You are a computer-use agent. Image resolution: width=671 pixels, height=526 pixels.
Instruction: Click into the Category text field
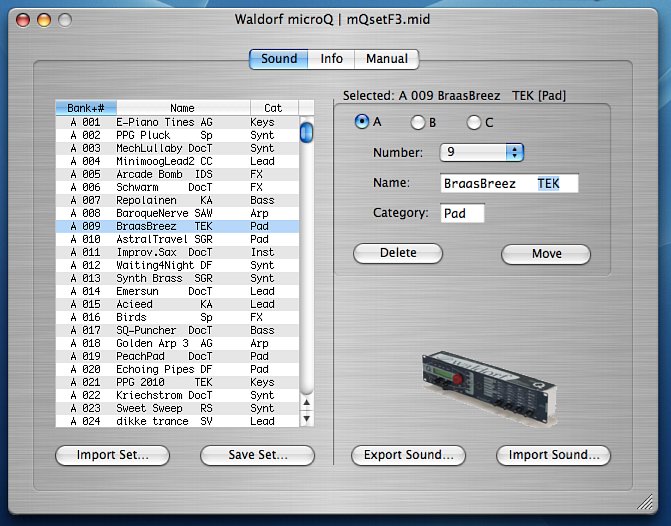pos(462,213)
